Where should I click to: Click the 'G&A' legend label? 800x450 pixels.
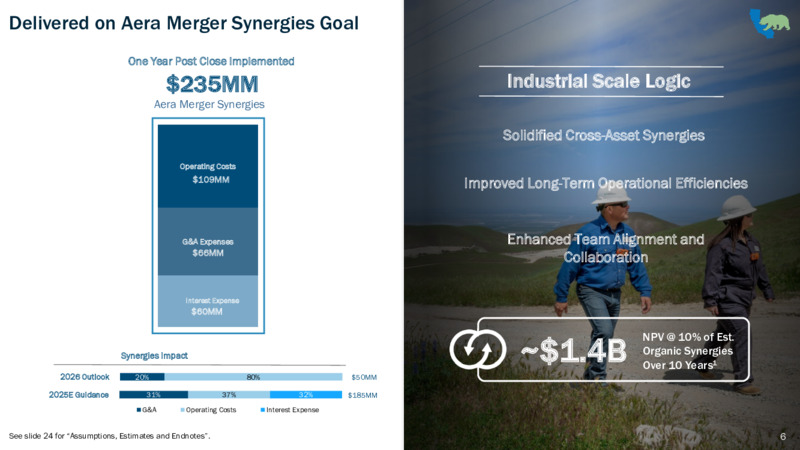pyautogui.click(x=149, y=410)
